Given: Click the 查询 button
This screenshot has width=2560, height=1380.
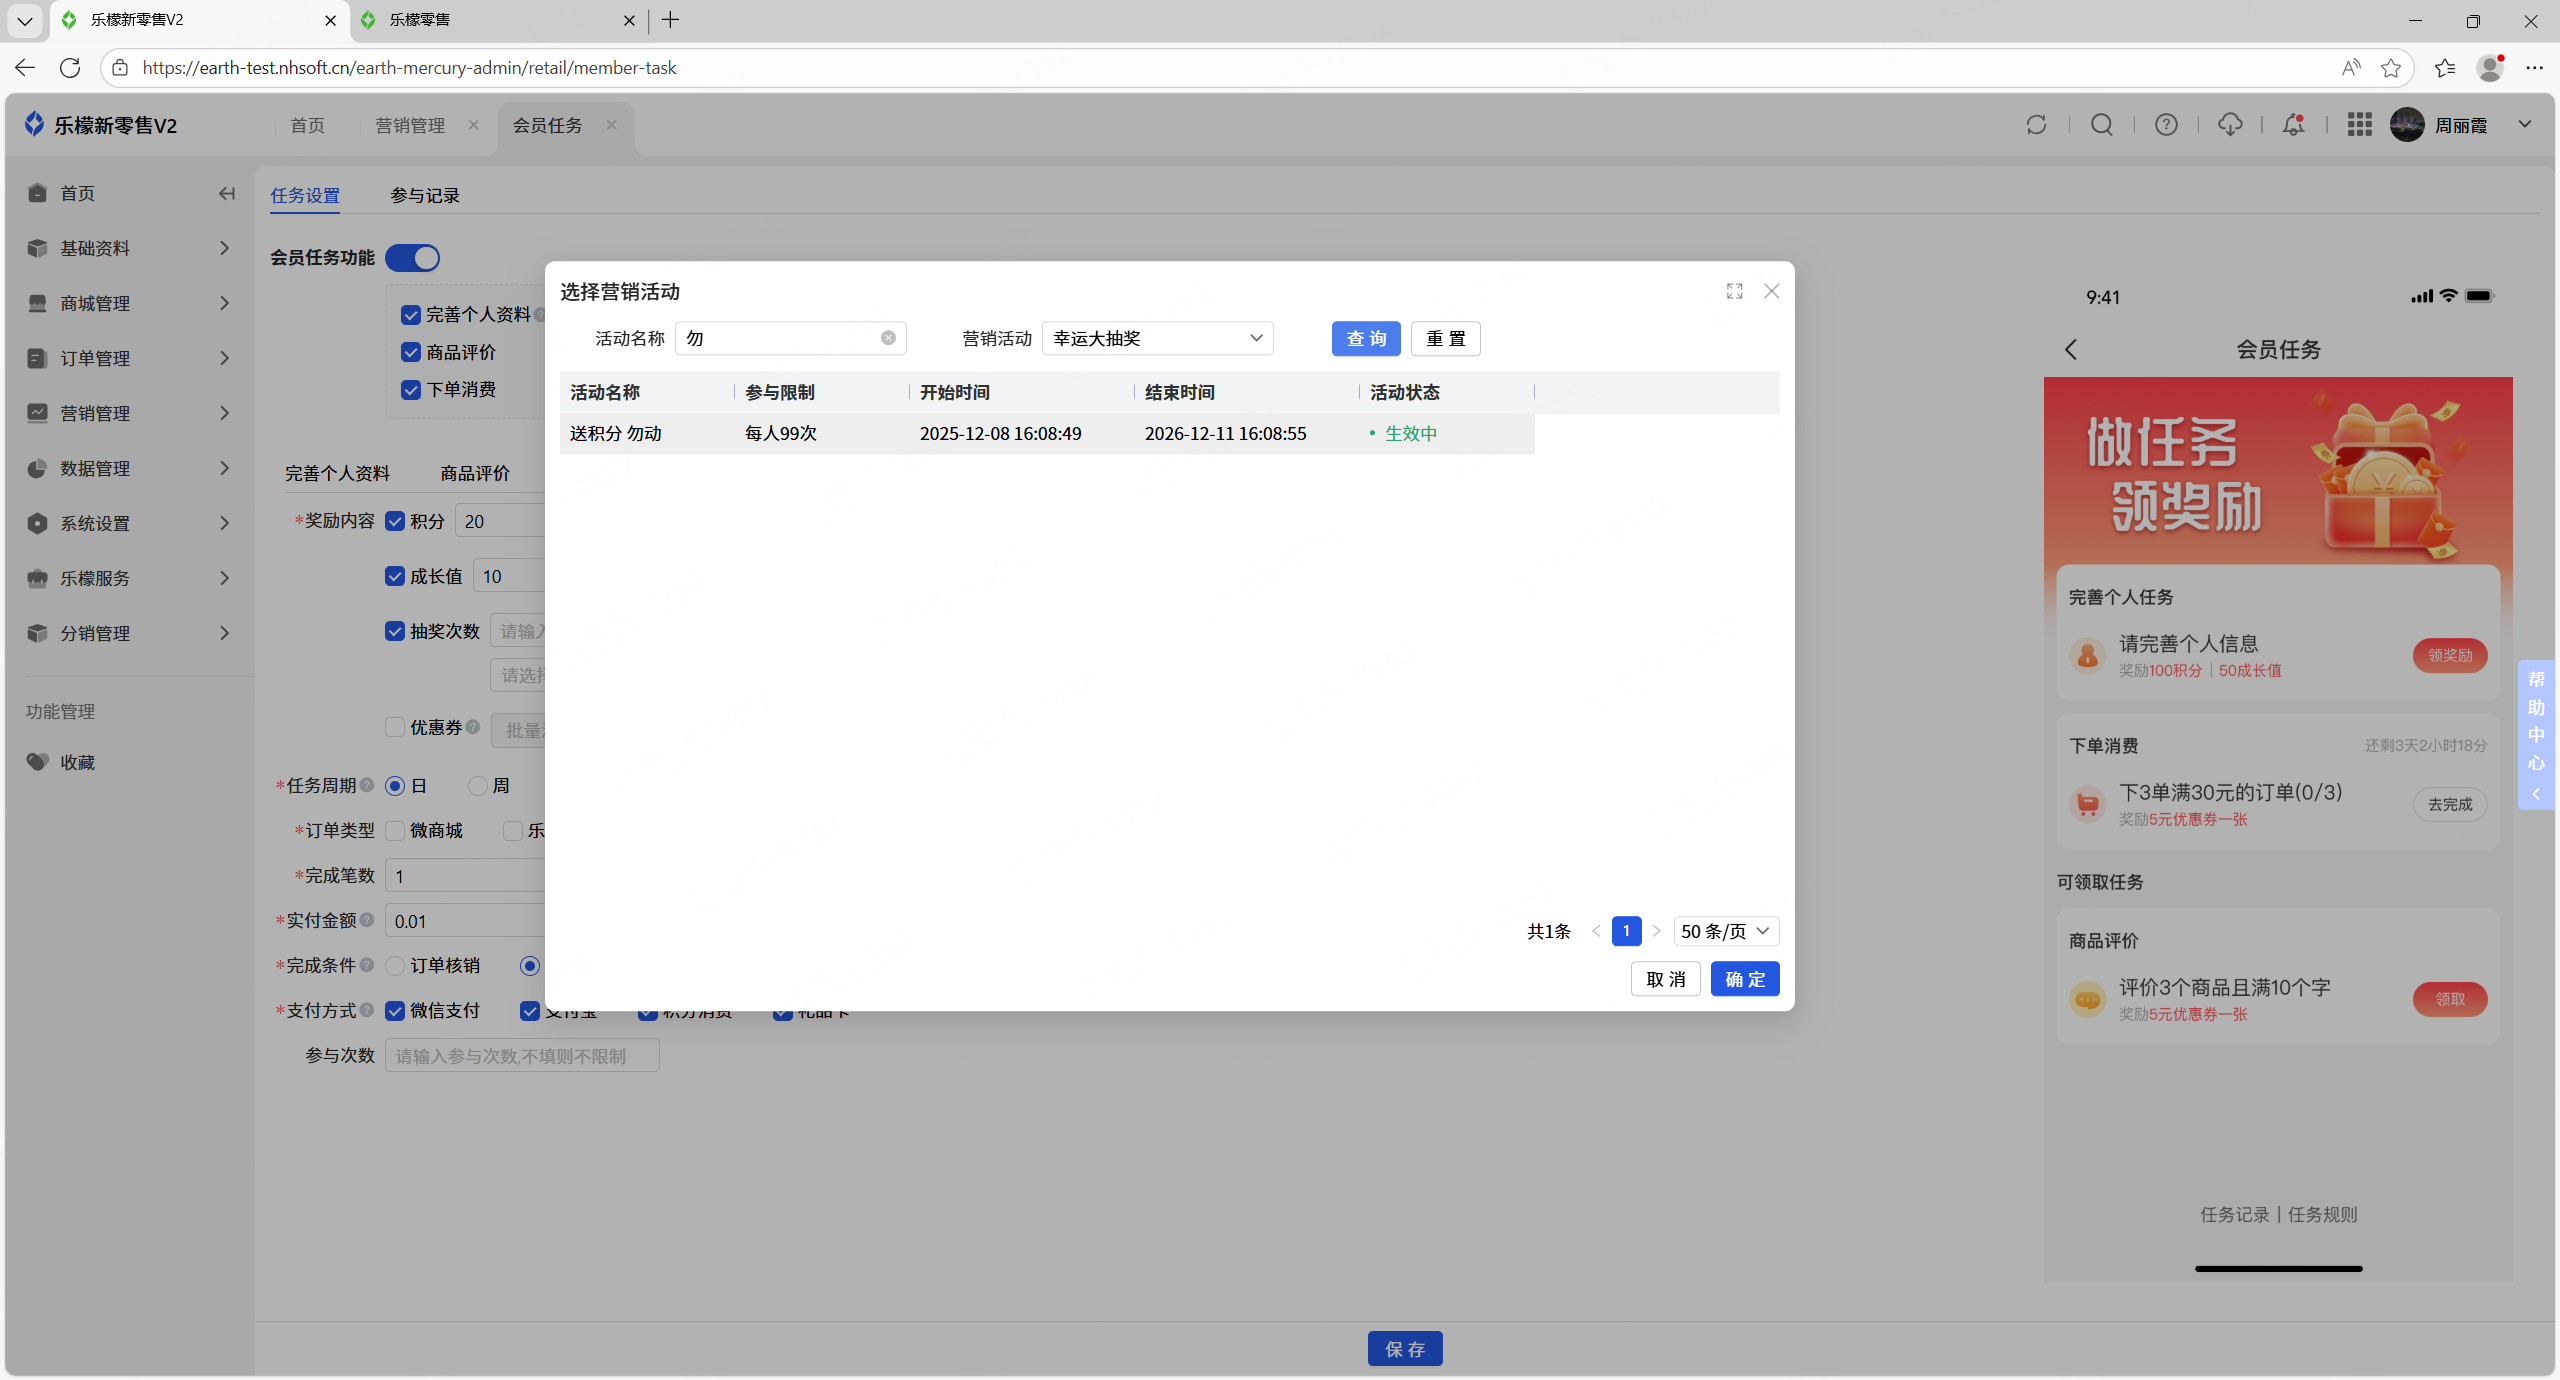Looking at the screenshot, I should pos(1365,338).
